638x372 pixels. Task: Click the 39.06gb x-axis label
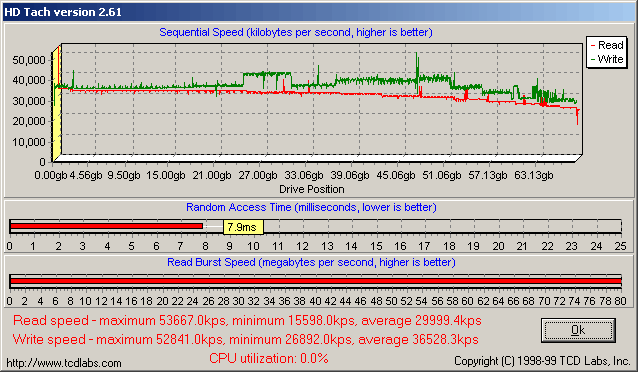[x=350, y=175]
